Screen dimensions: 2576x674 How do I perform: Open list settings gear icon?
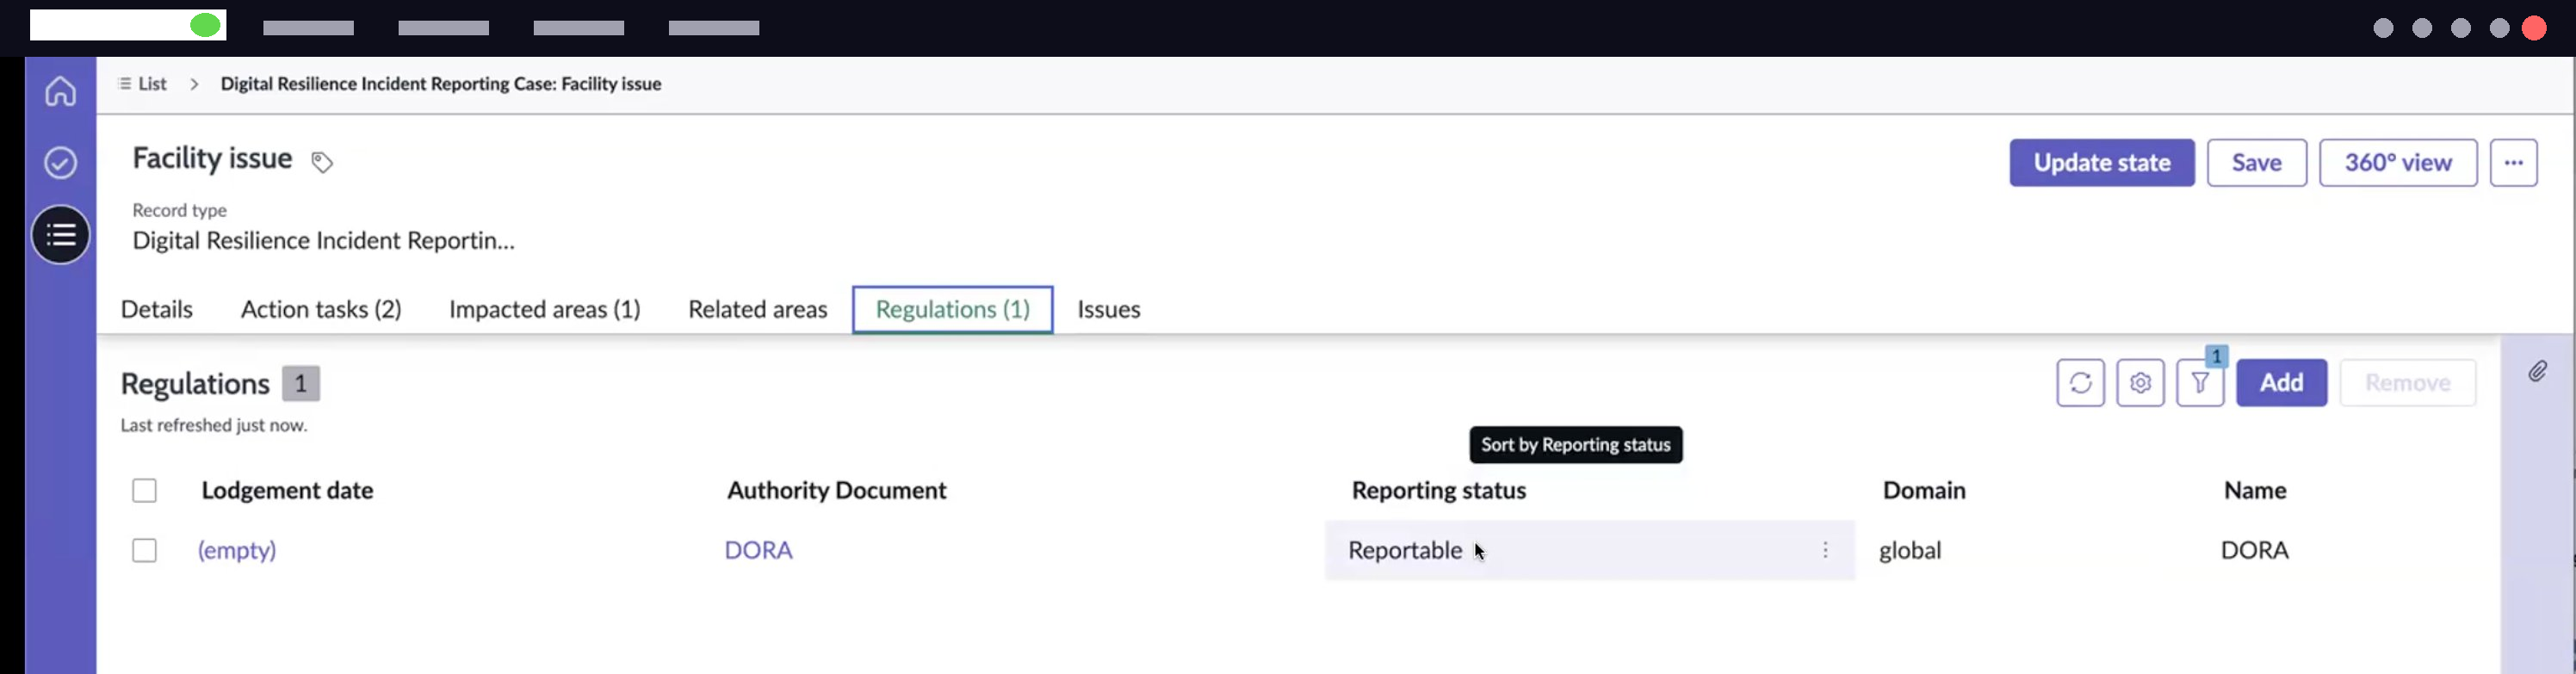(x=2140, y=383)
